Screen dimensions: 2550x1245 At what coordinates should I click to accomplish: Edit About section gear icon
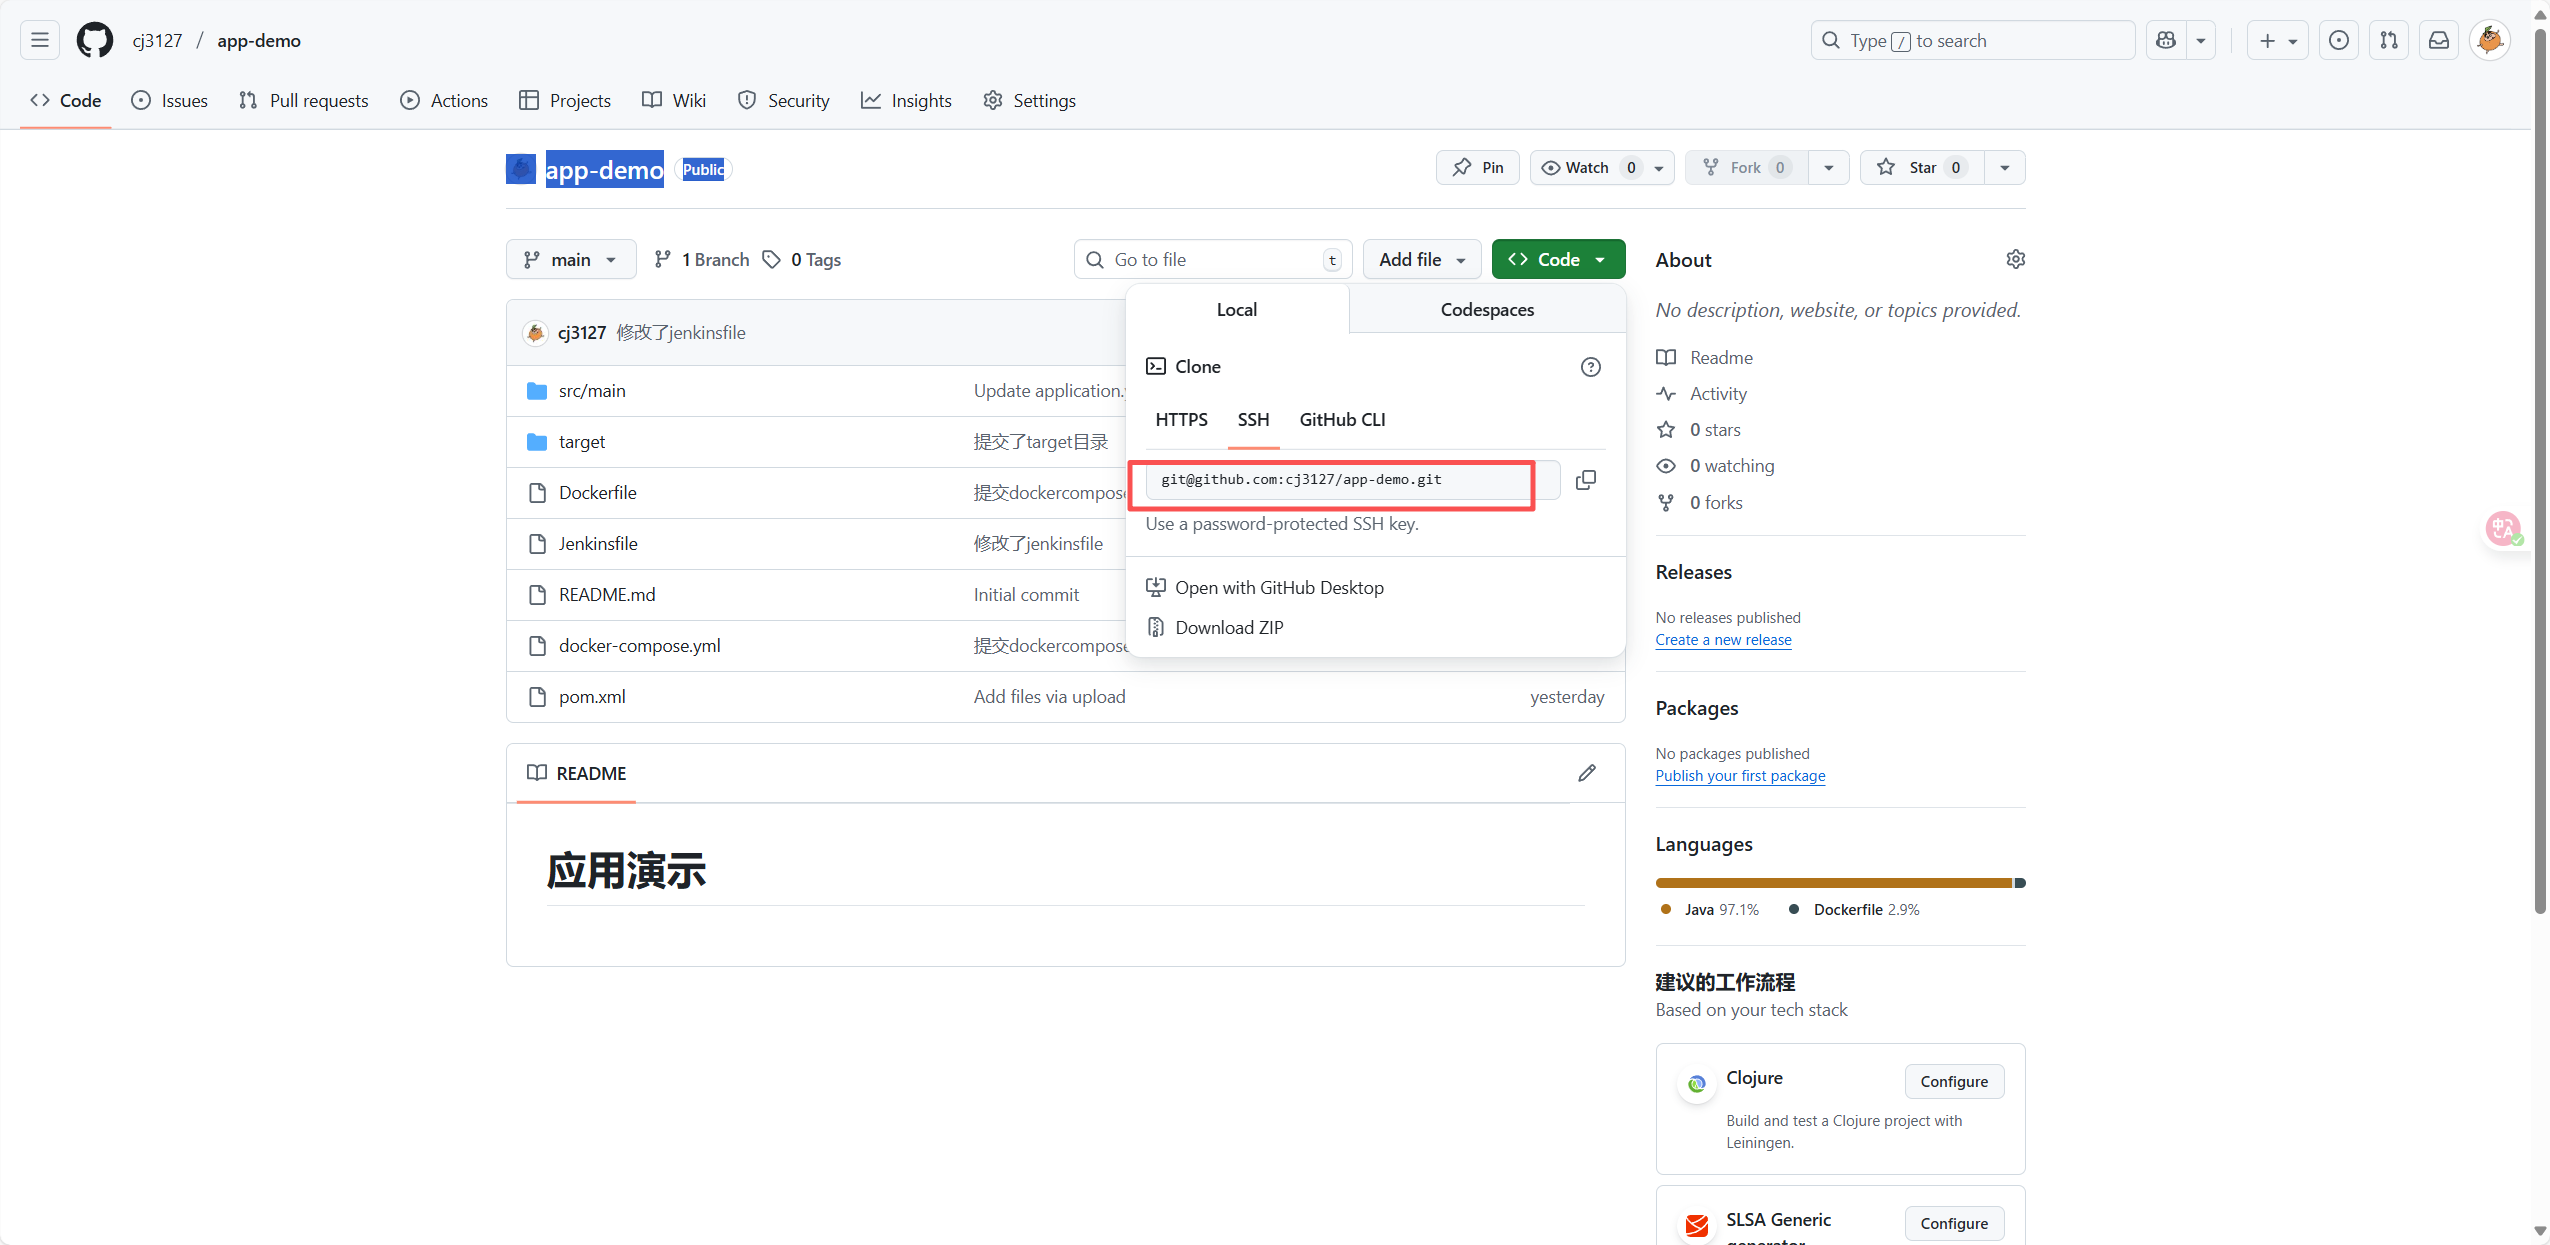(2015, 259)
